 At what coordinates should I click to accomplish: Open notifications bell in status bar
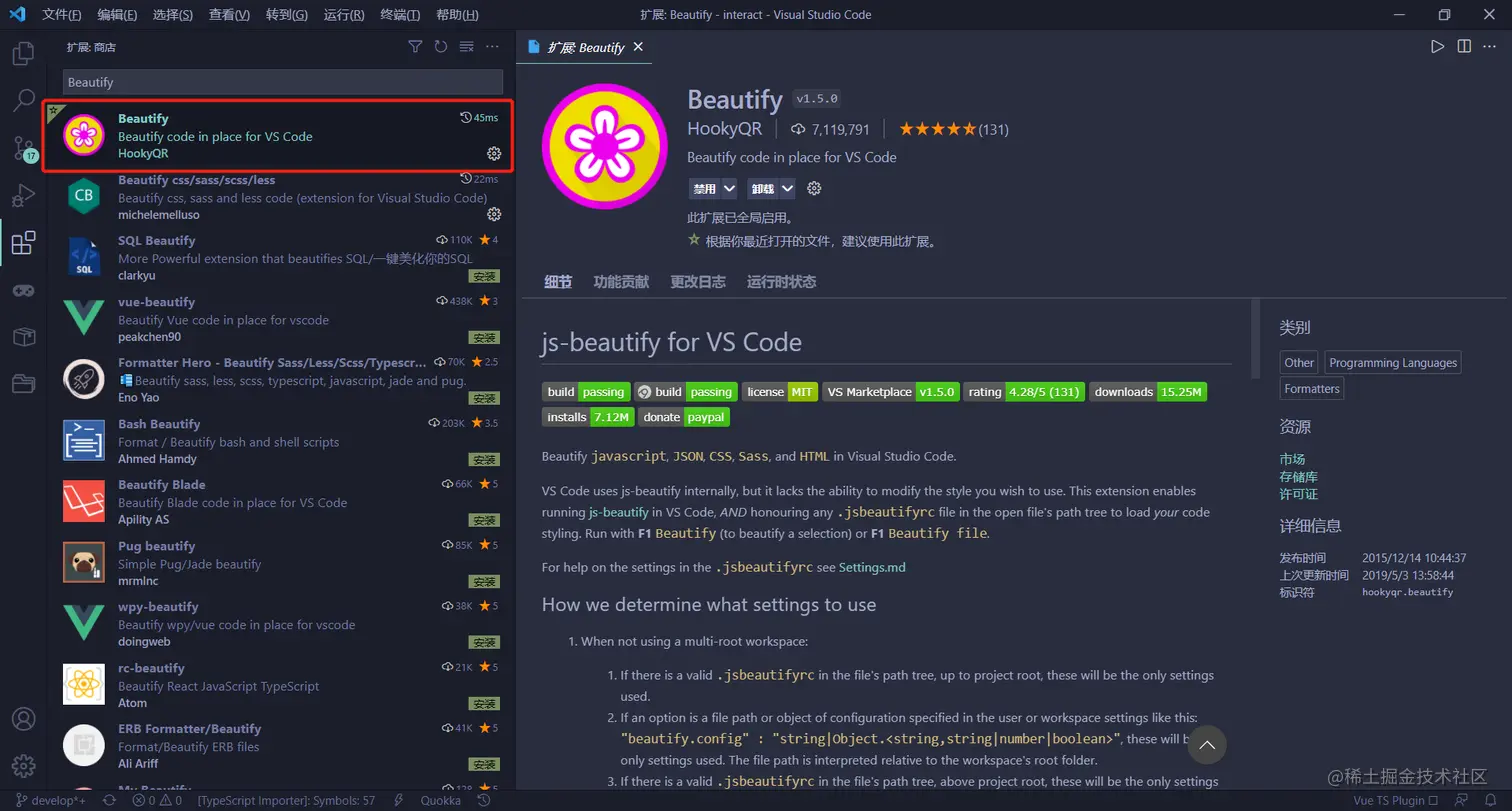(1491, 800)
